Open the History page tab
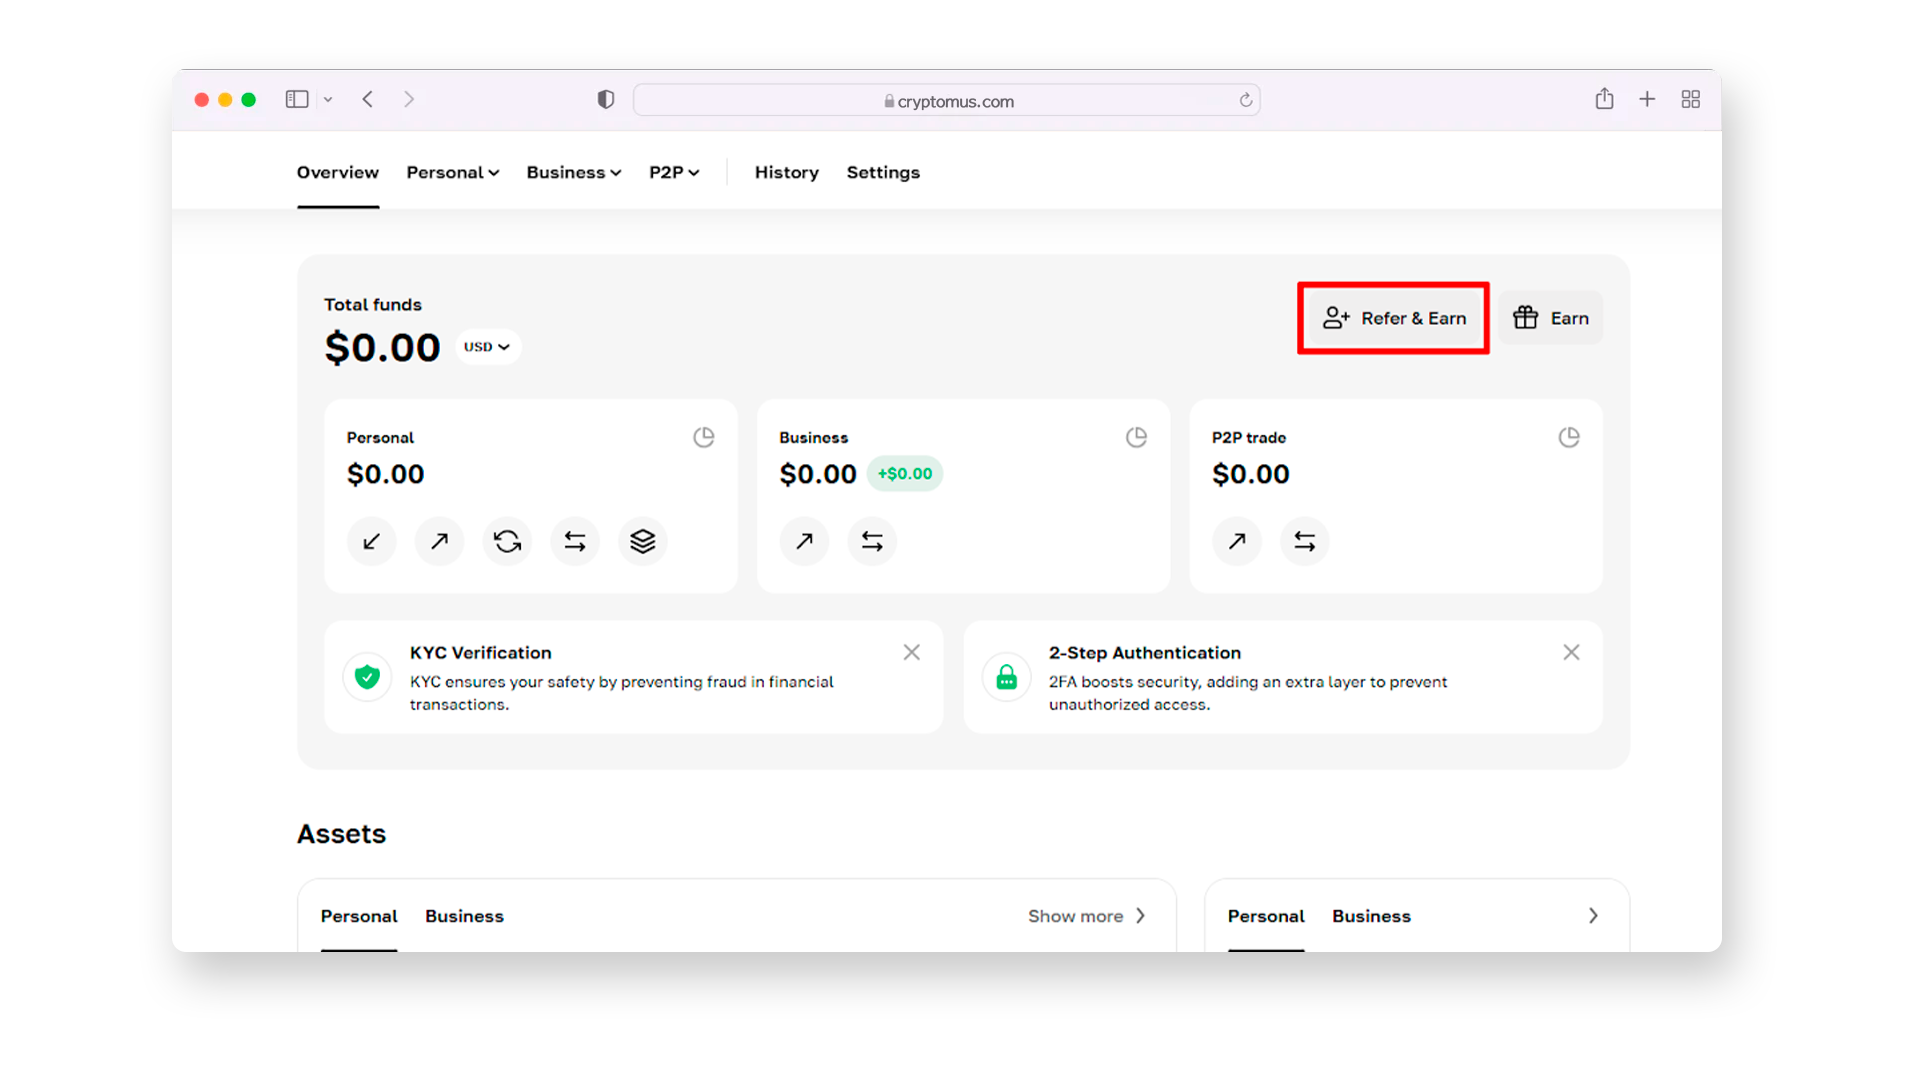This screenshot has height=1080, width=1920. pyautogui.click(x=786, y=172)
